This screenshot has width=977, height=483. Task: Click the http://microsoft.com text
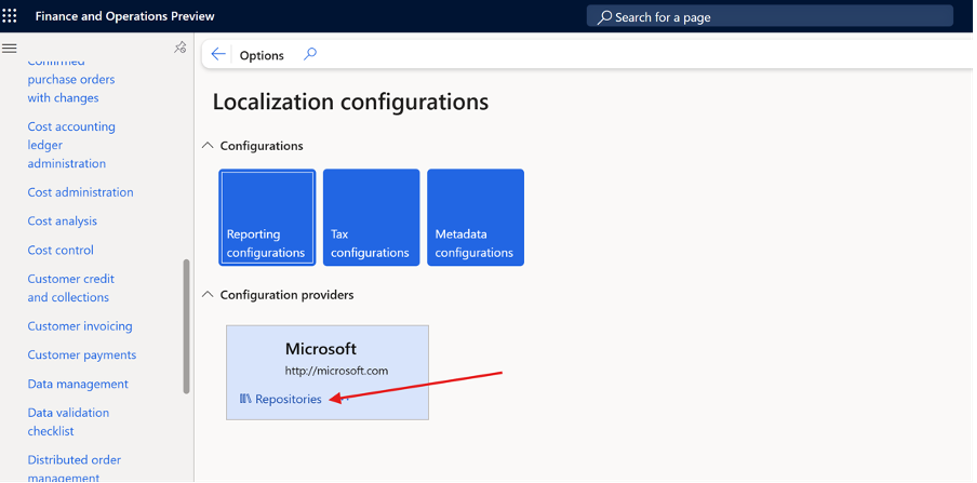pos(336,371)
